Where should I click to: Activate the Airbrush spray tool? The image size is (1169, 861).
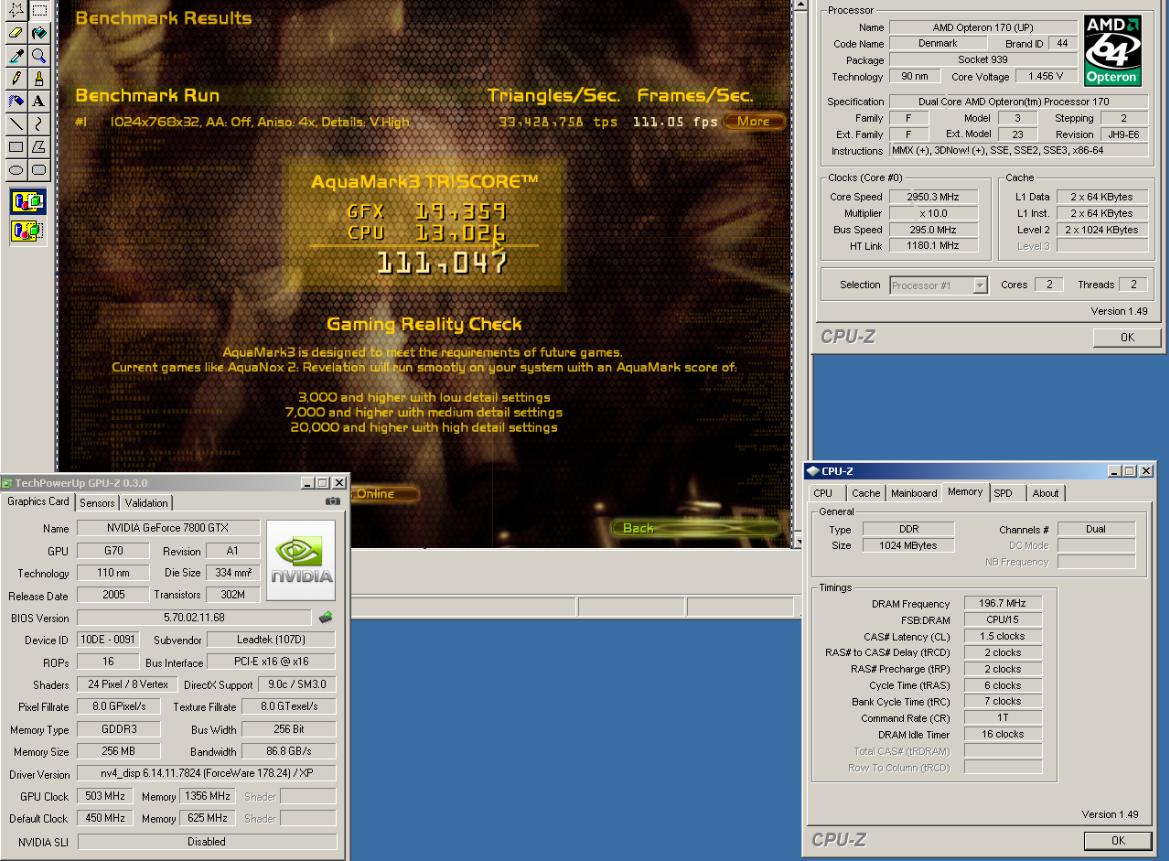tap(16, 101)
